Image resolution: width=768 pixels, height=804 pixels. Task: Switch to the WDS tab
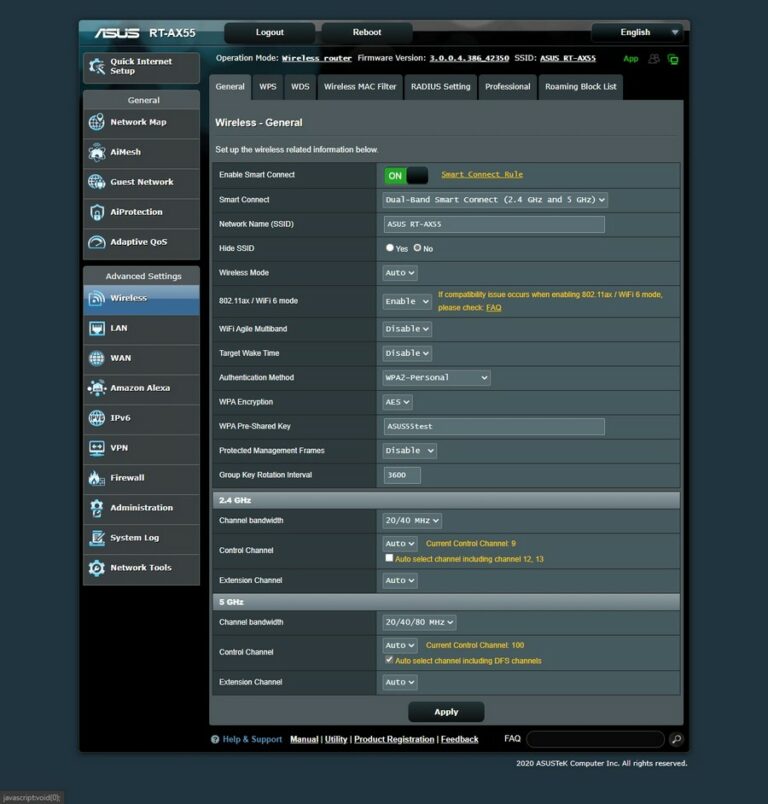click(300, 87)
